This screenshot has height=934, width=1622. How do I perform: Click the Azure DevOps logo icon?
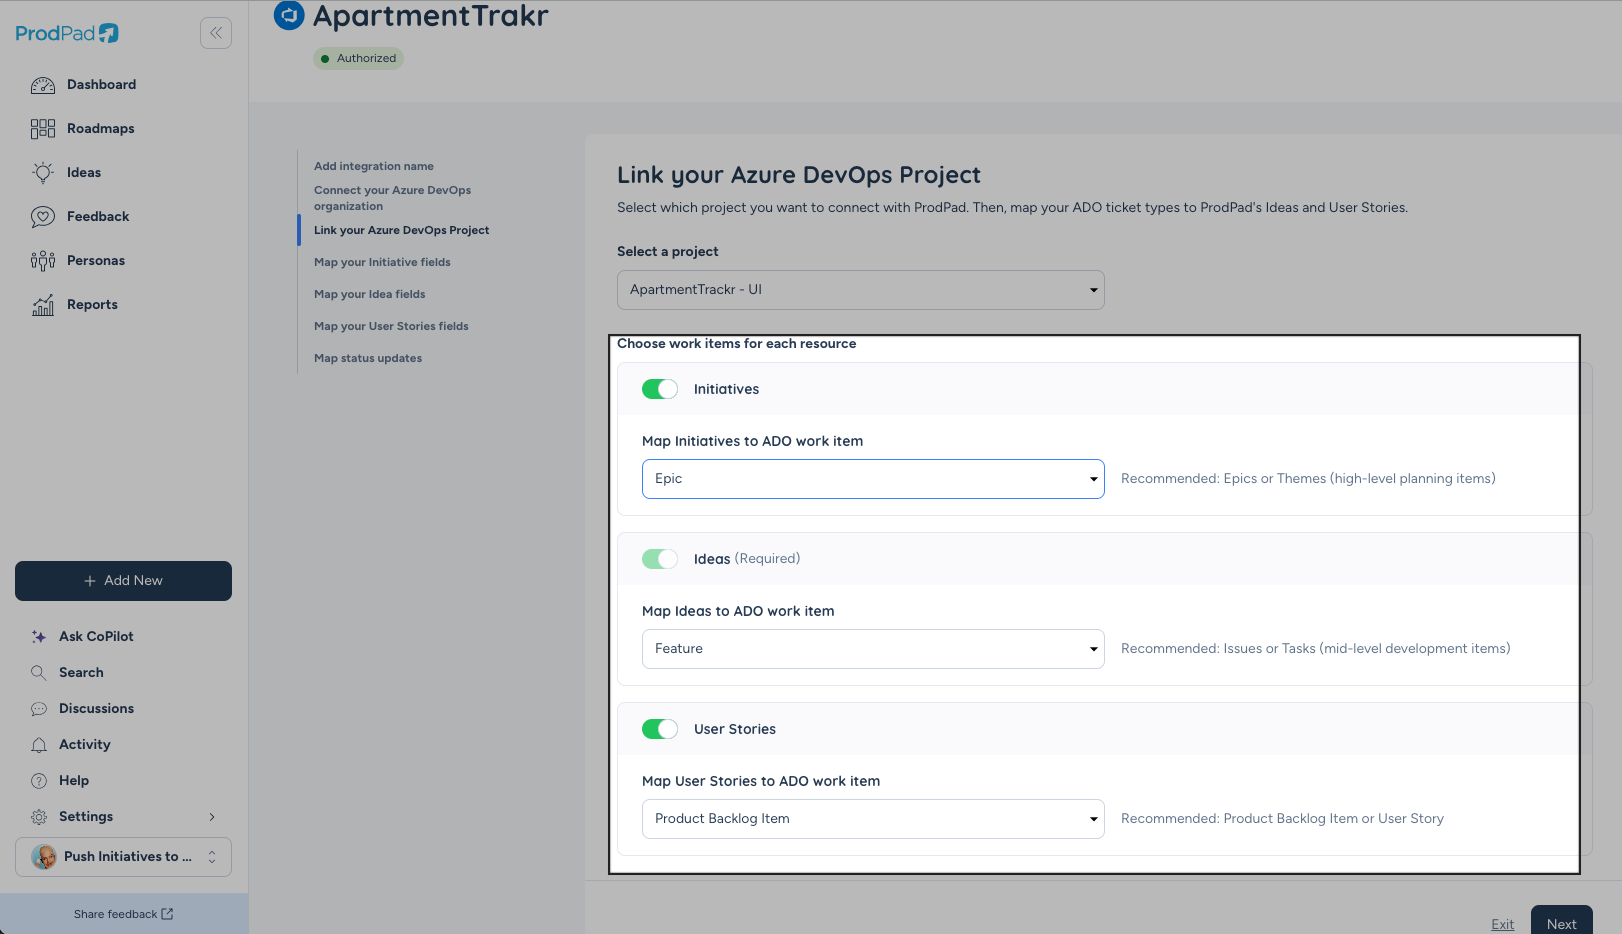[x=289, y=15]
